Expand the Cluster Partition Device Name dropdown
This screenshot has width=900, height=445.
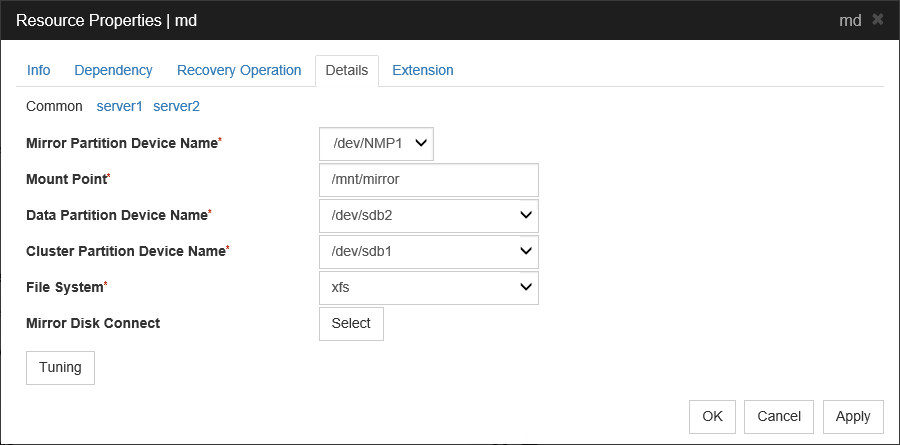[x=428, y=251]
